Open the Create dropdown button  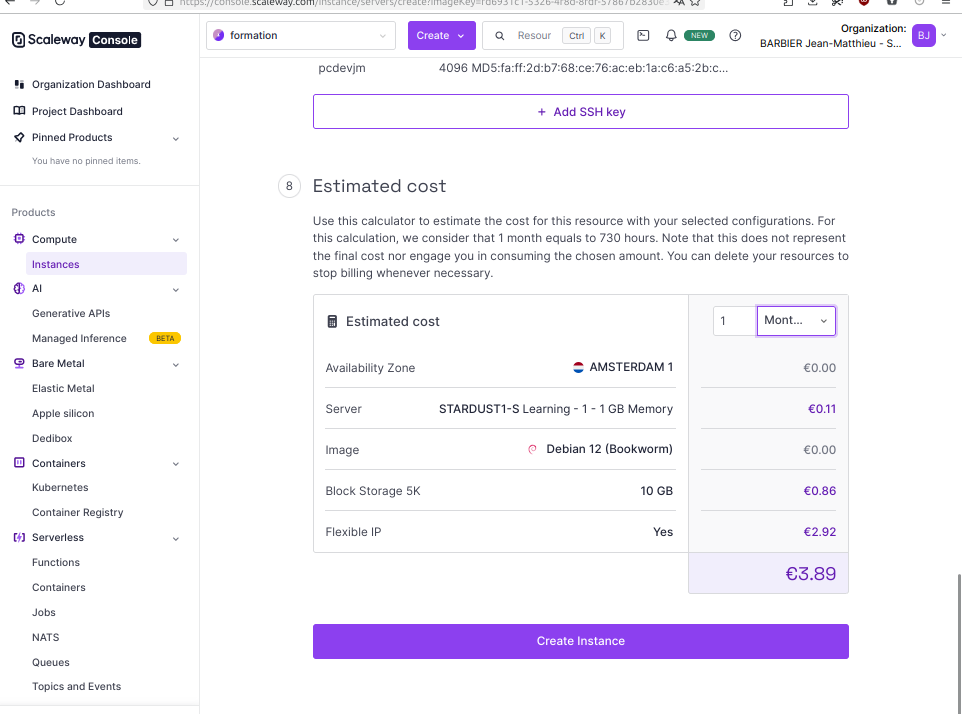[442, 36]
